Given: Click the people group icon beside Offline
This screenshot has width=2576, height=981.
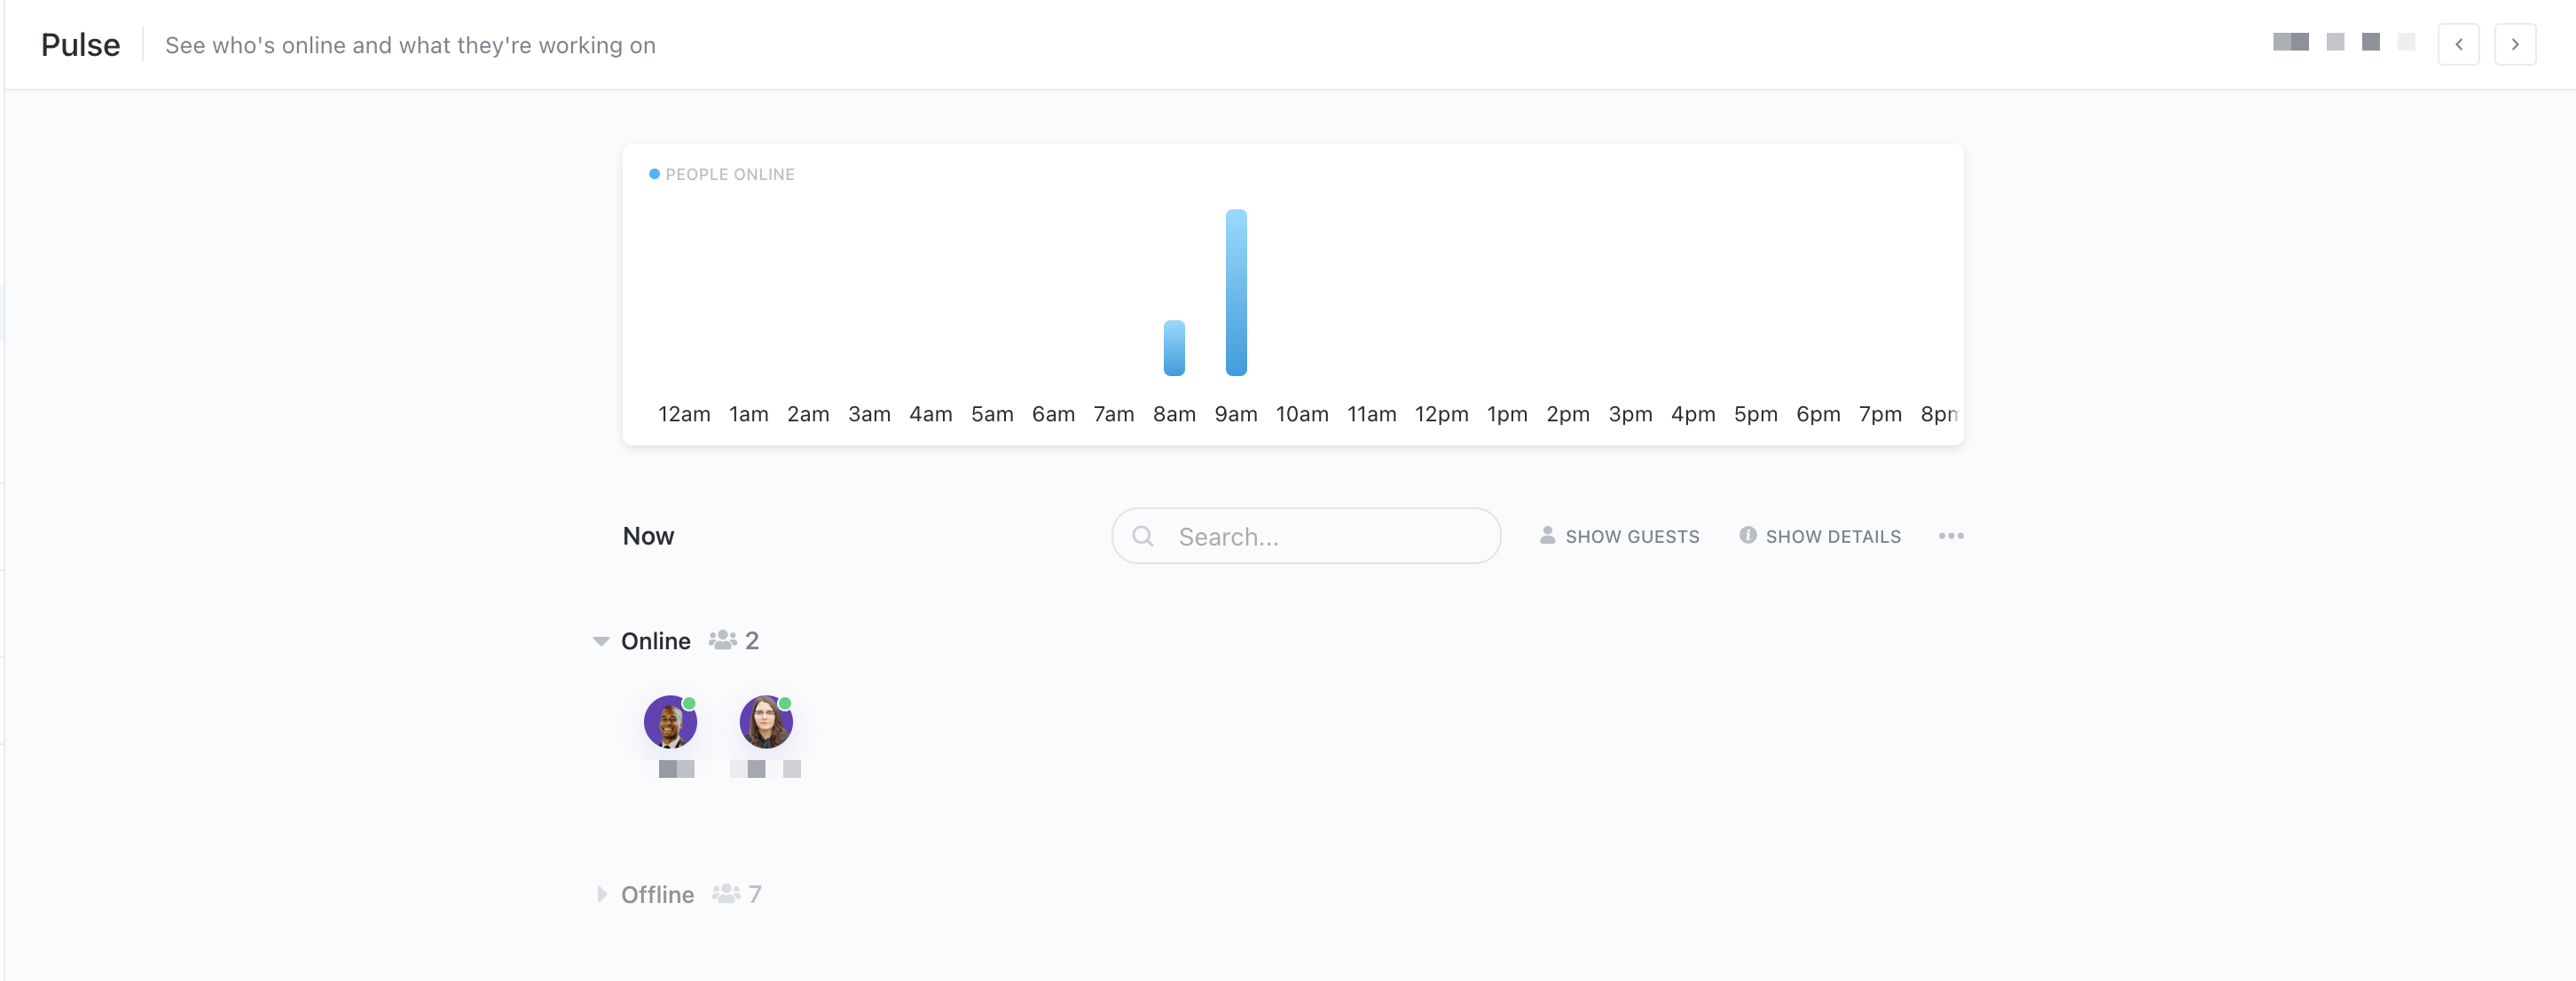Looking at the screenshot, I should (x=726, y=893).
